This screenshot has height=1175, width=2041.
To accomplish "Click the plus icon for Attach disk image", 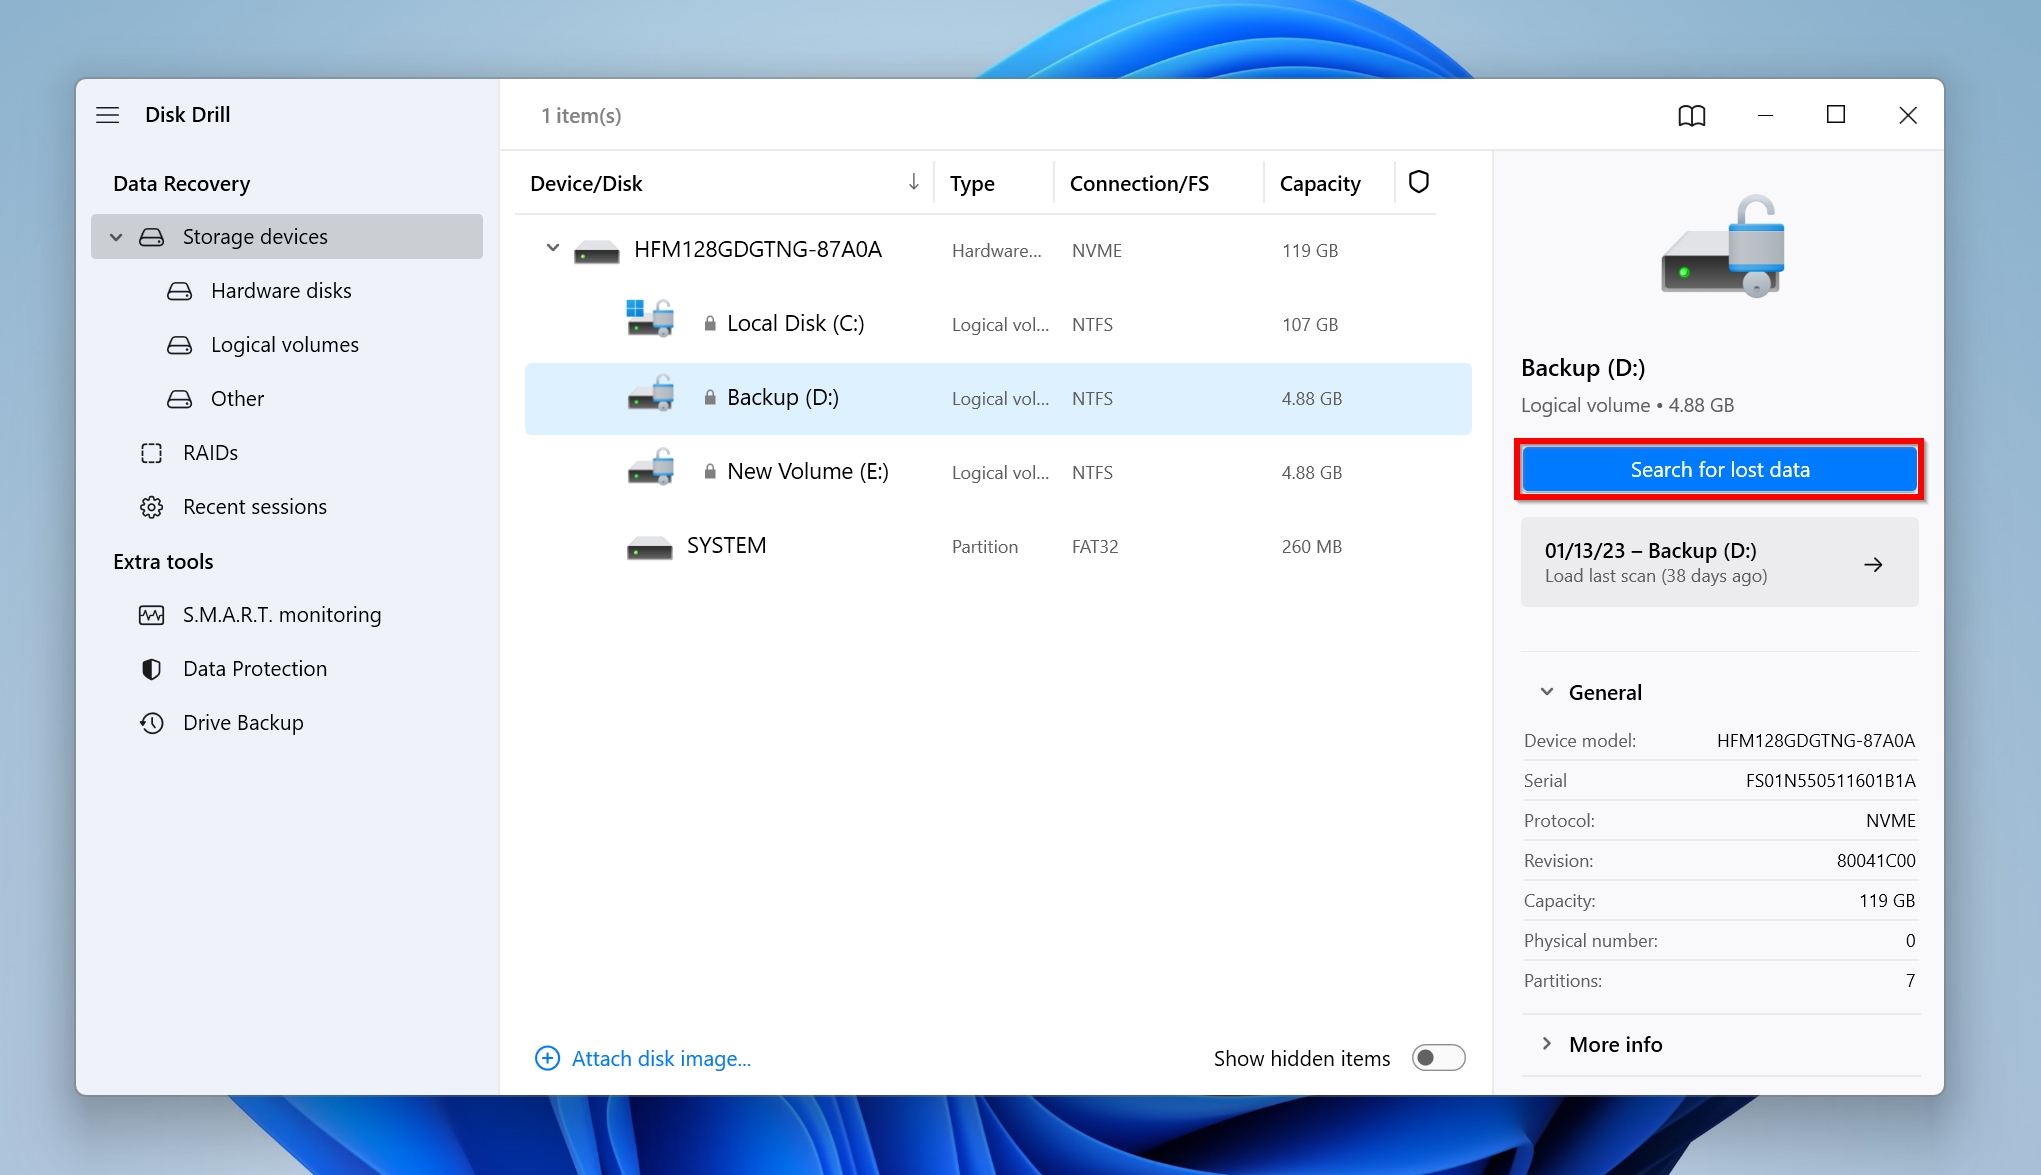I will coord(547,1058).
